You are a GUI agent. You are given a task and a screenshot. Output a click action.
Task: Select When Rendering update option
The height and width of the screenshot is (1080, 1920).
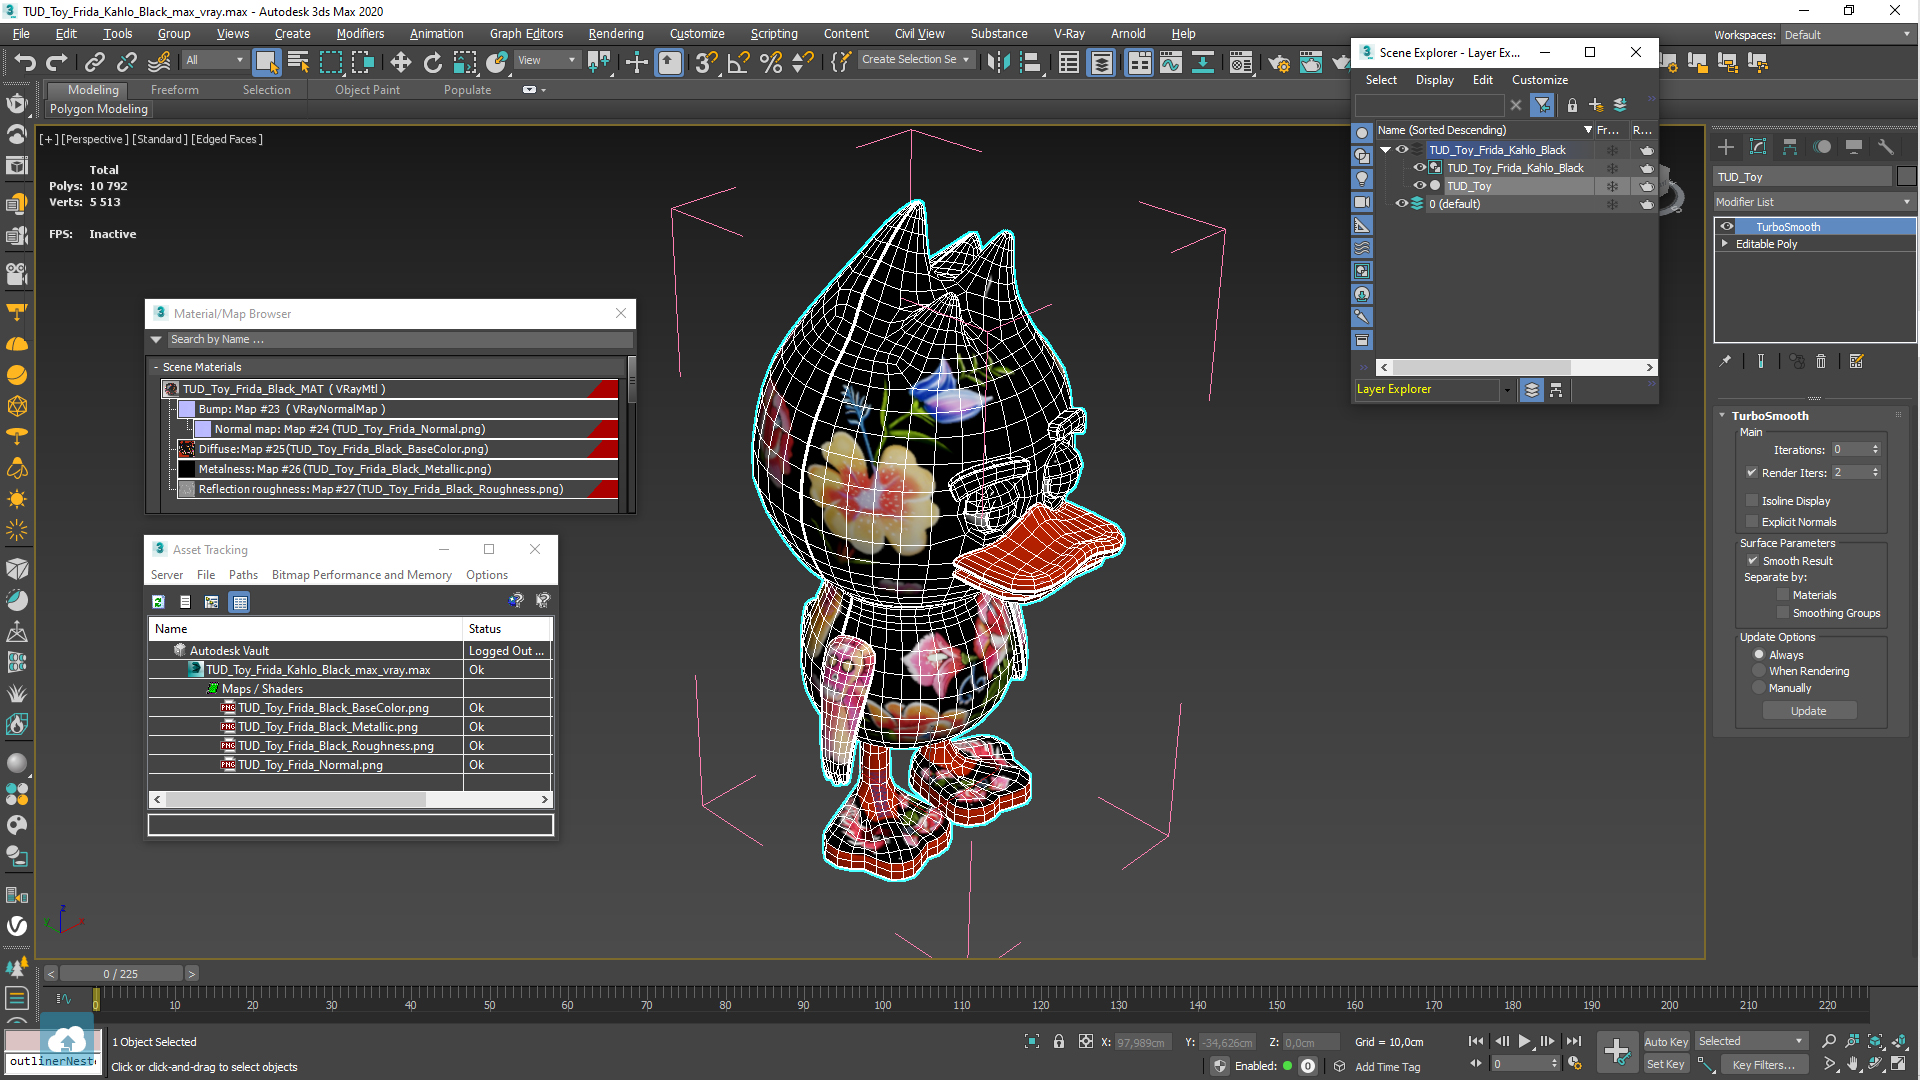point(1759,671)
